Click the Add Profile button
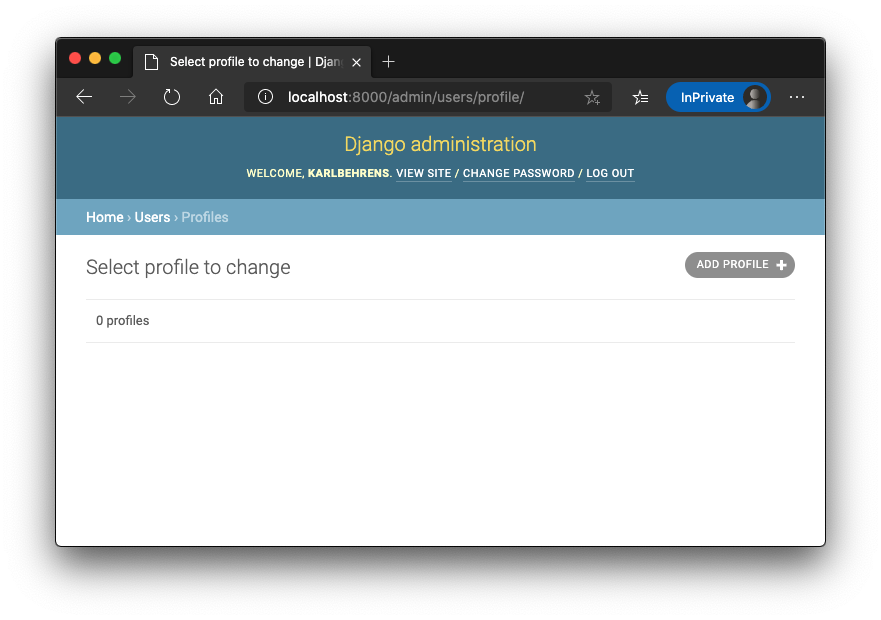This screenshot has height=620, width=881. (739, 265)
